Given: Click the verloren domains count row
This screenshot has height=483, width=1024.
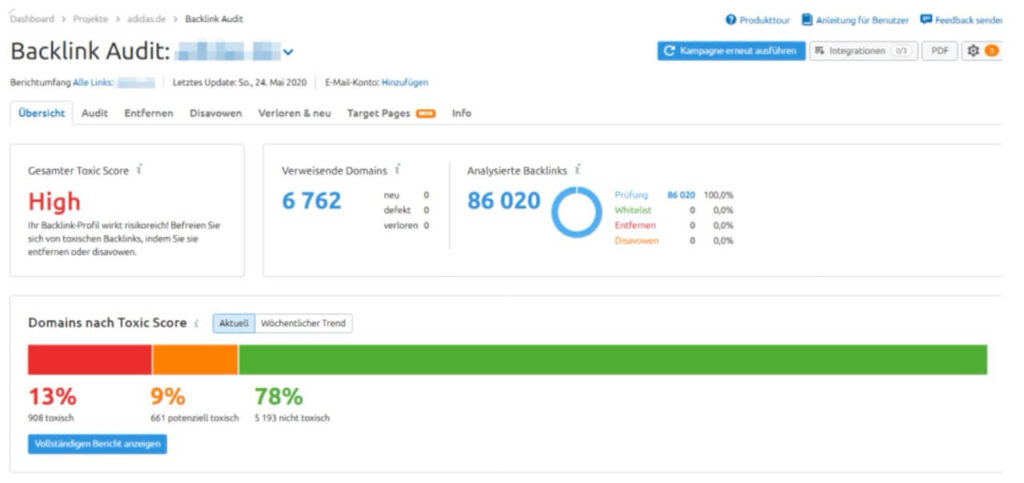Looking at the screenshot, I should coord(406,225).
